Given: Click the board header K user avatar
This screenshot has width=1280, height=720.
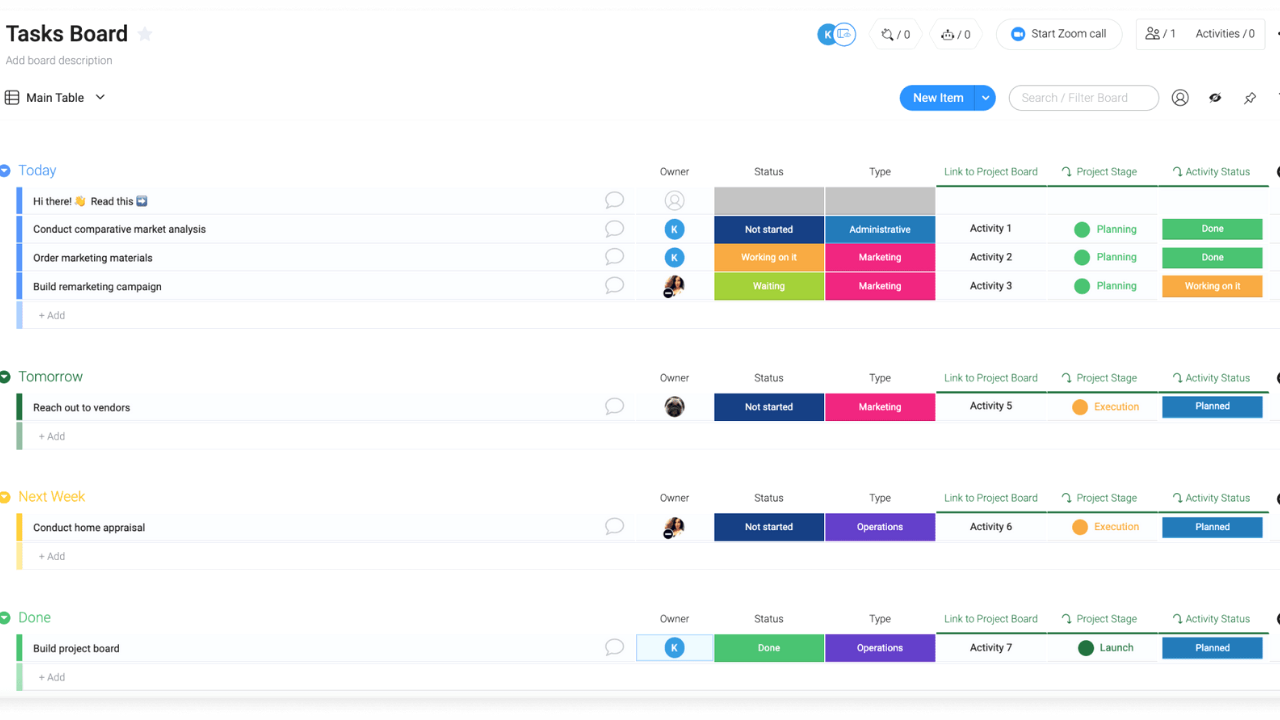Looking at the screenshot, I should point(827,35).
